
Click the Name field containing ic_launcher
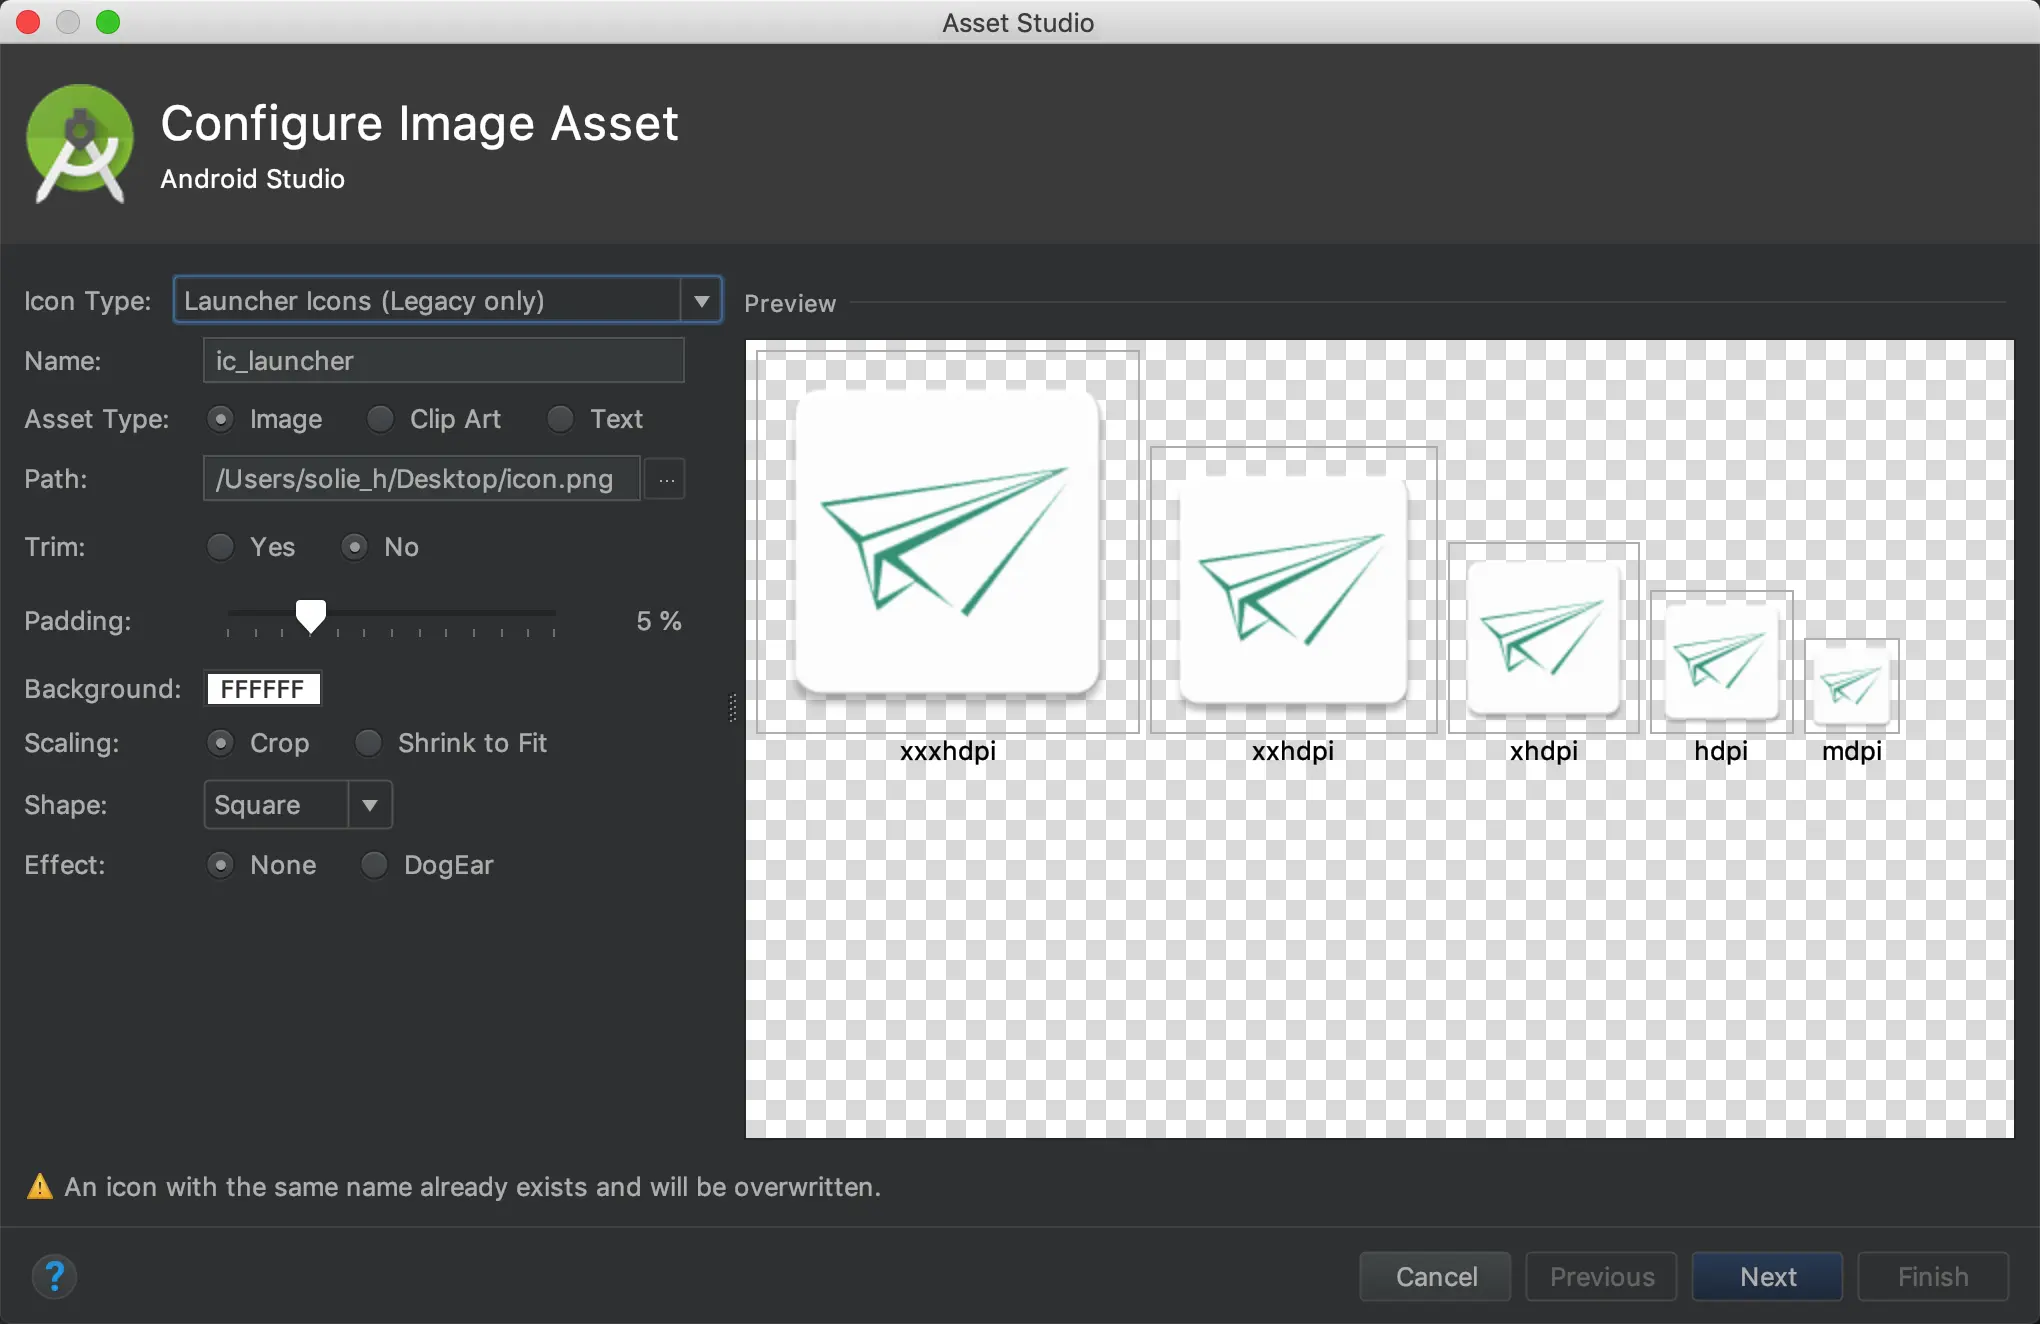coord(444,360)
